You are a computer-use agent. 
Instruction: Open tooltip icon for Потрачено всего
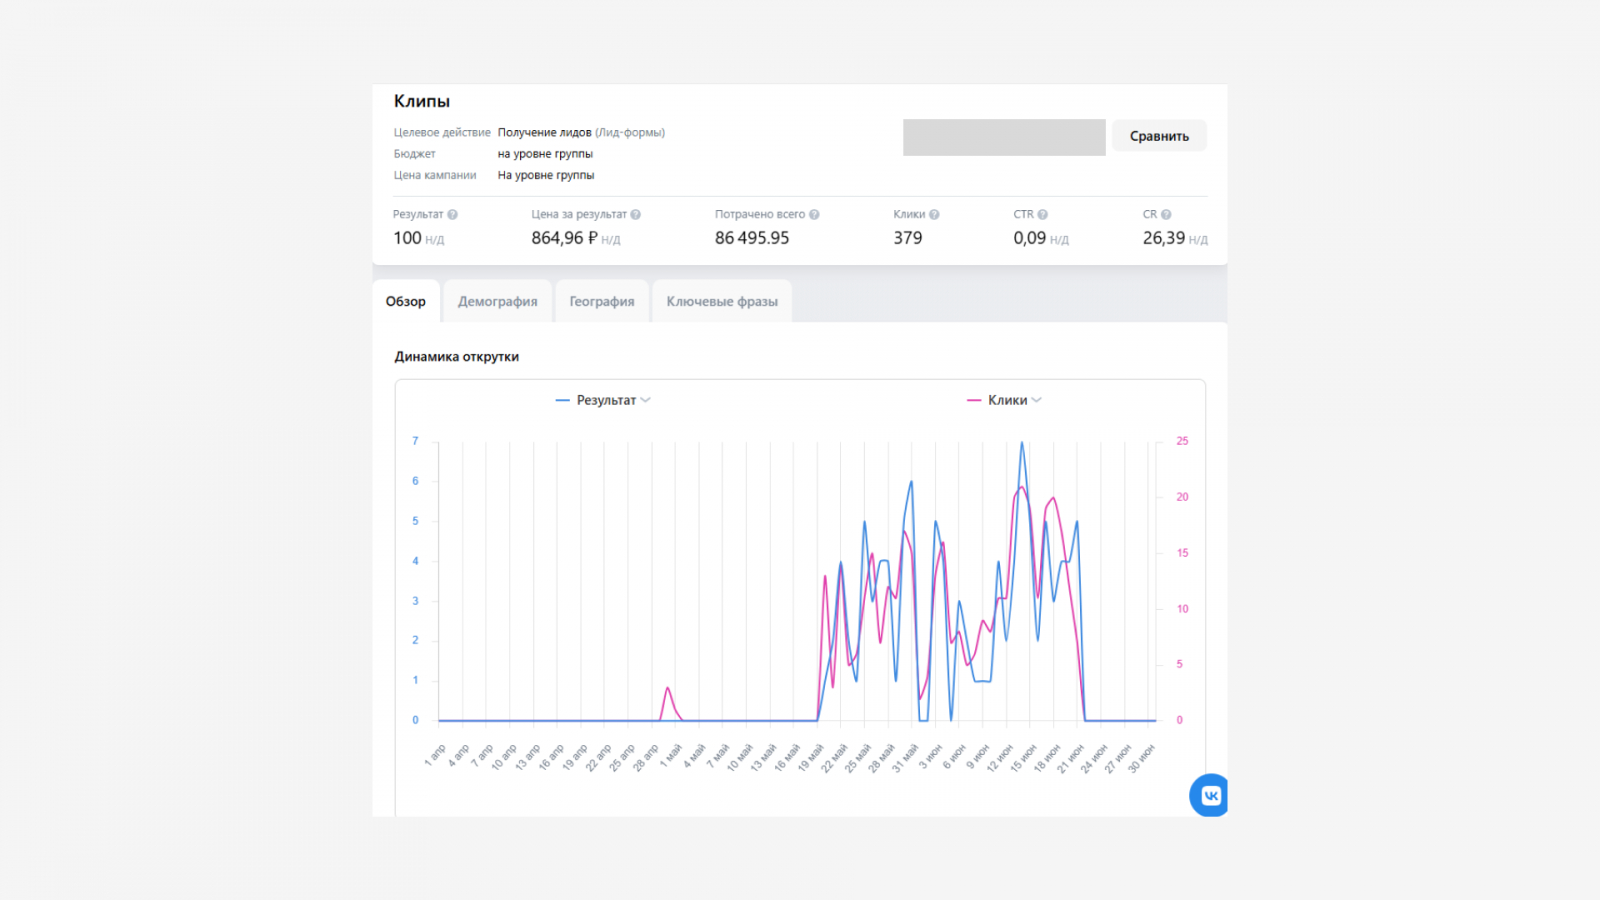814,215
